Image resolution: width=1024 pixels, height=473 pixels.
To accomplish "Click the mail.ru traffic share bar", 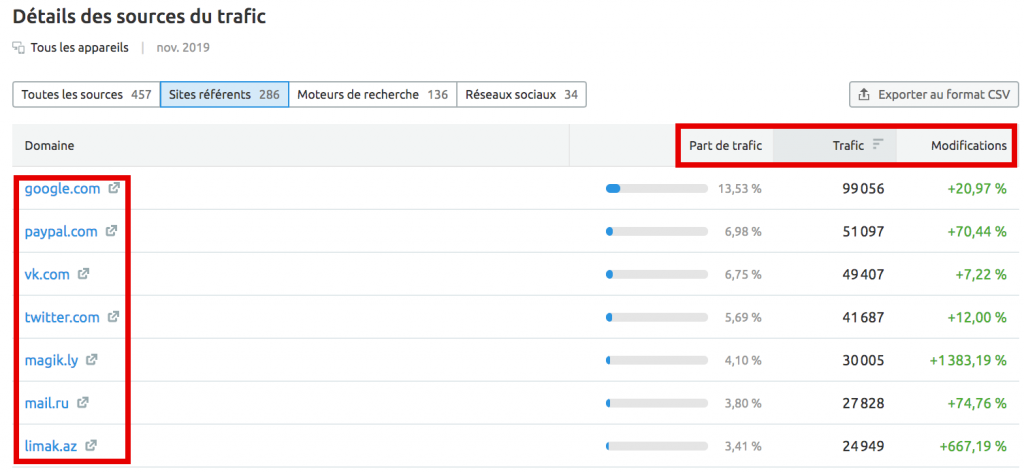I will click(x=656, y=403).
